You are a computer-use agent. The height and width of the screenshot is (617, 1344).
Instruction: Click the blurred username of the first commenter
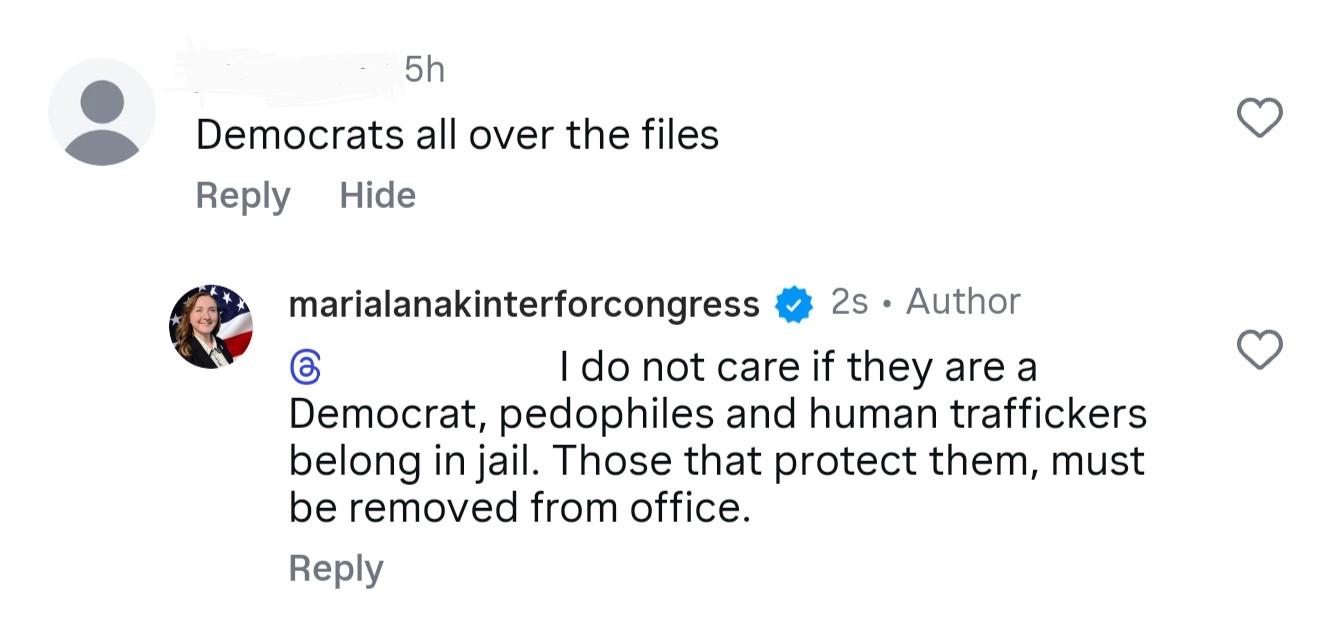point(290,70)
